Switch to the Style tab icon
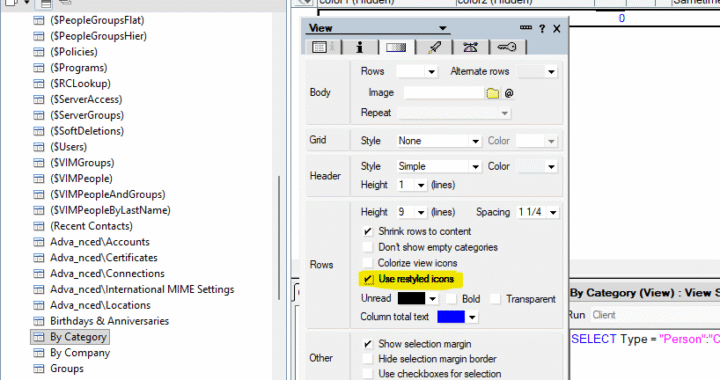The height and width of the screenshot is (380, 720). pyautogui.click(x=396, y=47)
